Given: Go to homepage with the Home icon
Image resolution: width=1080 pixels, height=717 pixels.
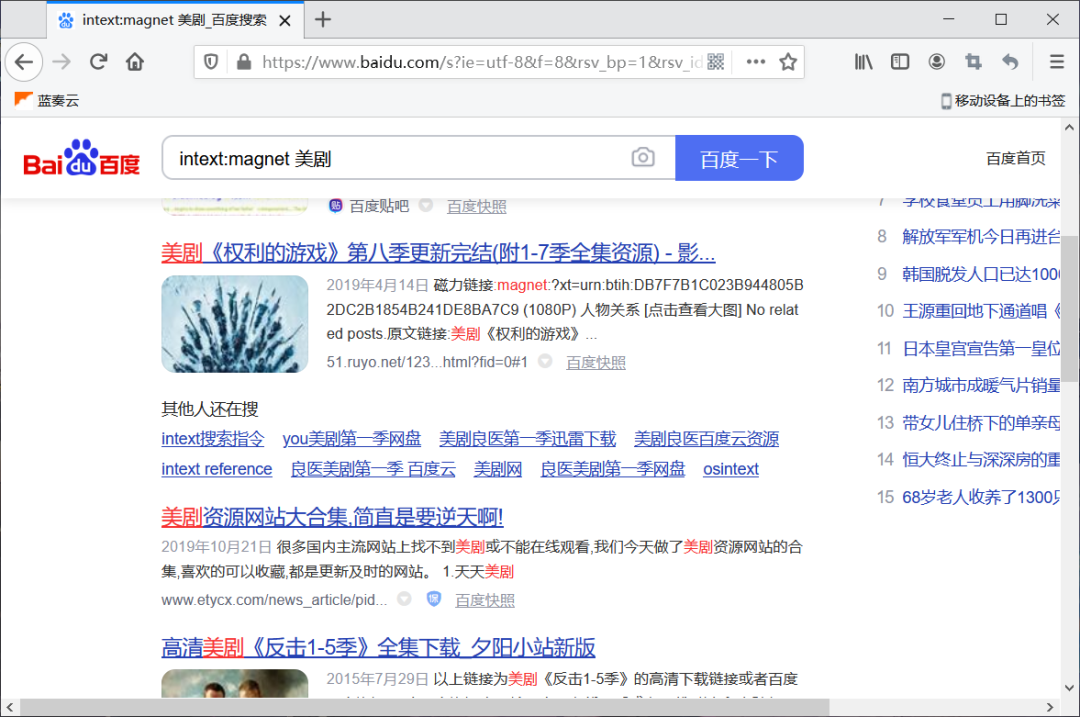Looking at the screenshot, I should (134, 61).
